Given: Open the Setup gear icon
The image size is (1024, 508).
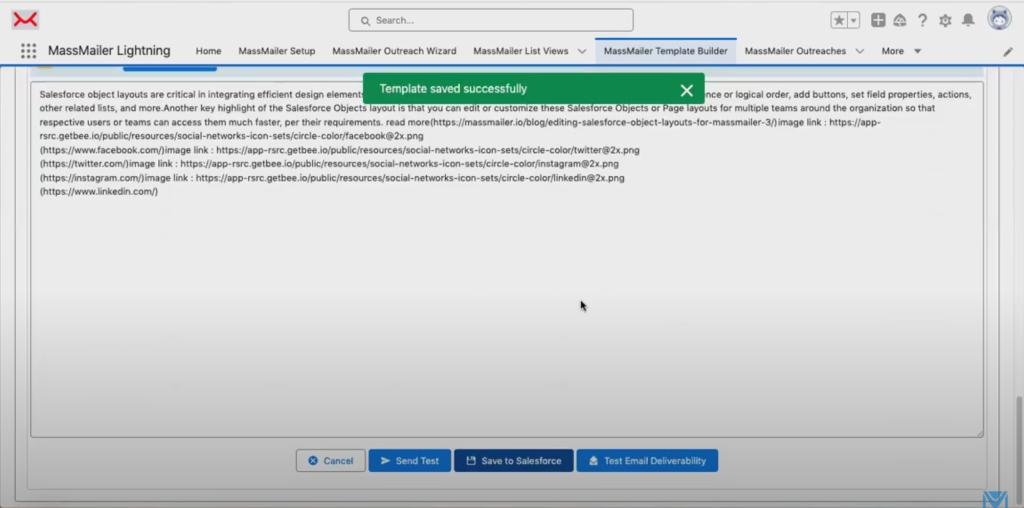Looking at the screenshot, I should tap(945, 20).
